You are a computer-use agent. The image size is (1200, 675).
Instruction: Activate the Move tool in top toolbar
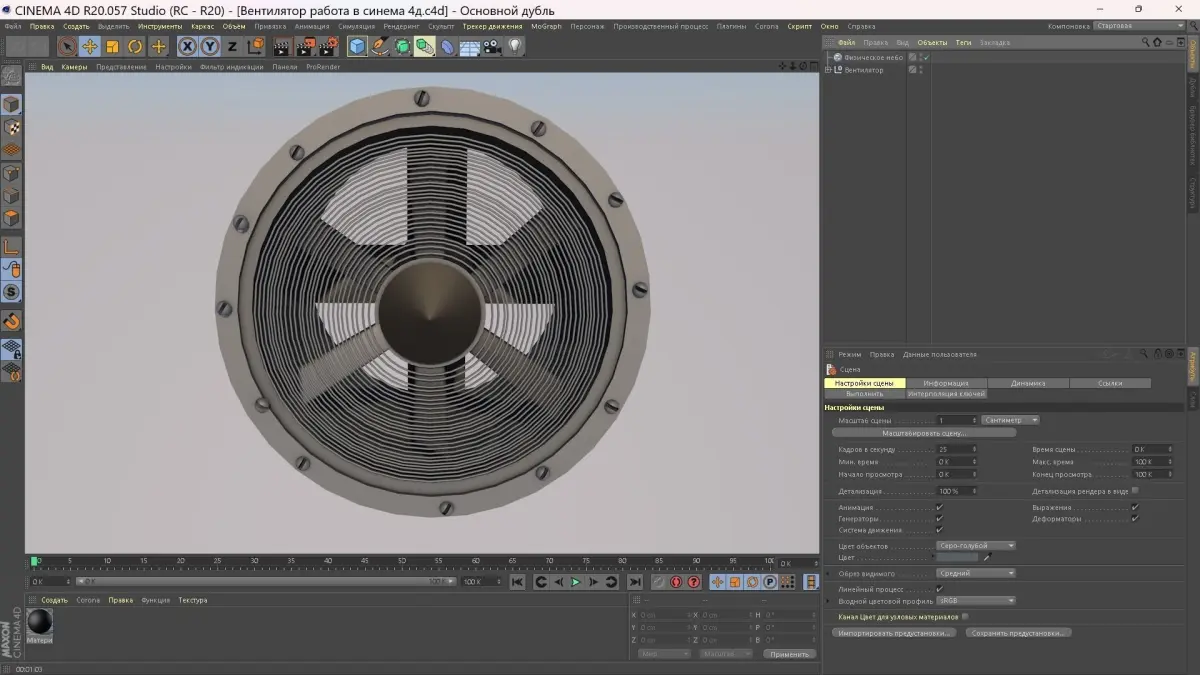pos(90,46)
